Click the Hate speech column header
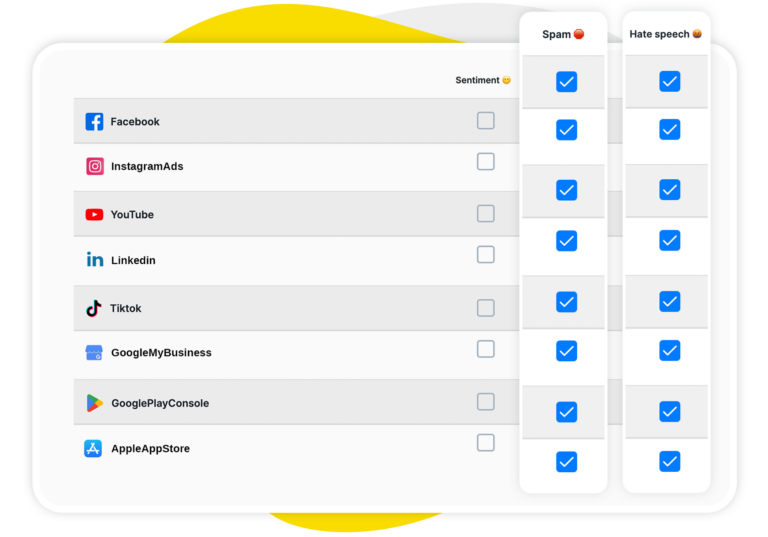The image size is (768, 537). pyautogui.click(x=665, y=34)
